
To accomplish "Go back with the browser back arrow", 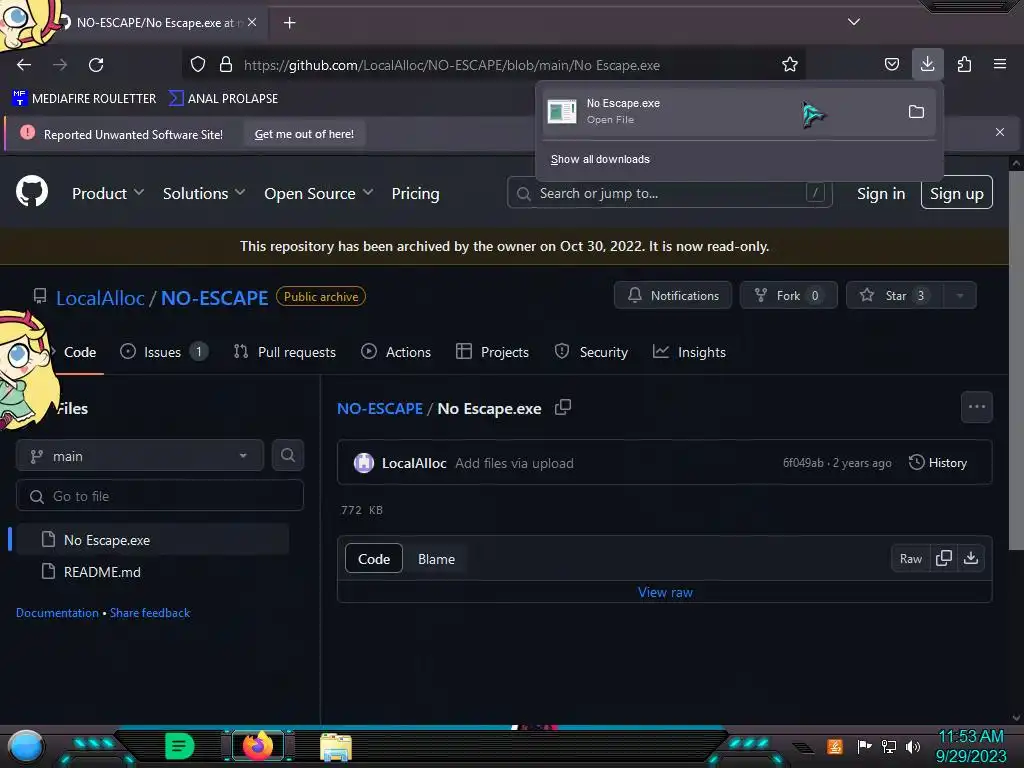I will [x=24, y=65].
